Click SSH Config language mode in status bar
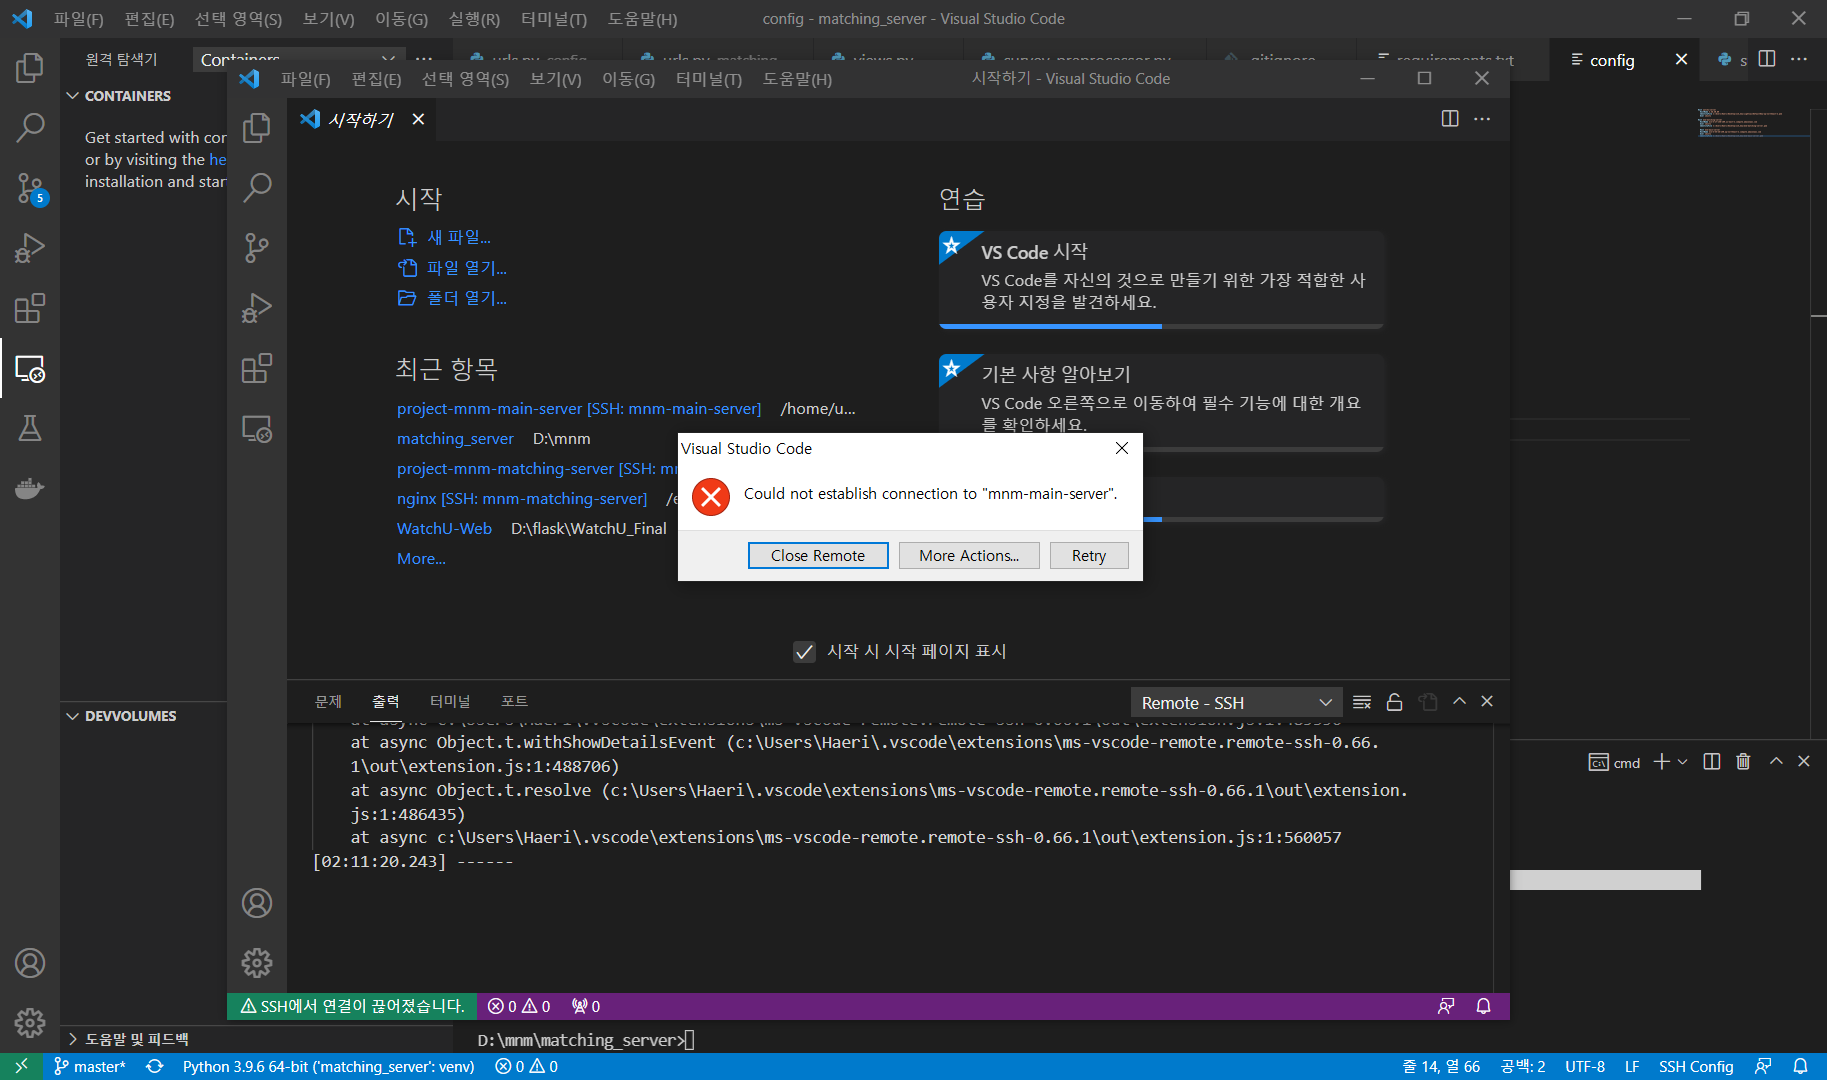 coord(1696,1067)
